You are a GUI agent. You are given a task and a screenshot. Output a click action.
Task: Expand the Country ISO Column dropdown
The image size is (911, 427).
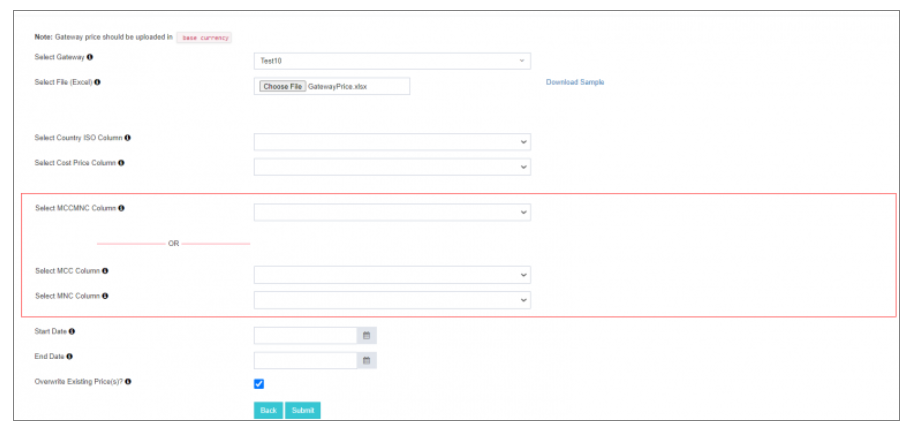click(392, 142)
